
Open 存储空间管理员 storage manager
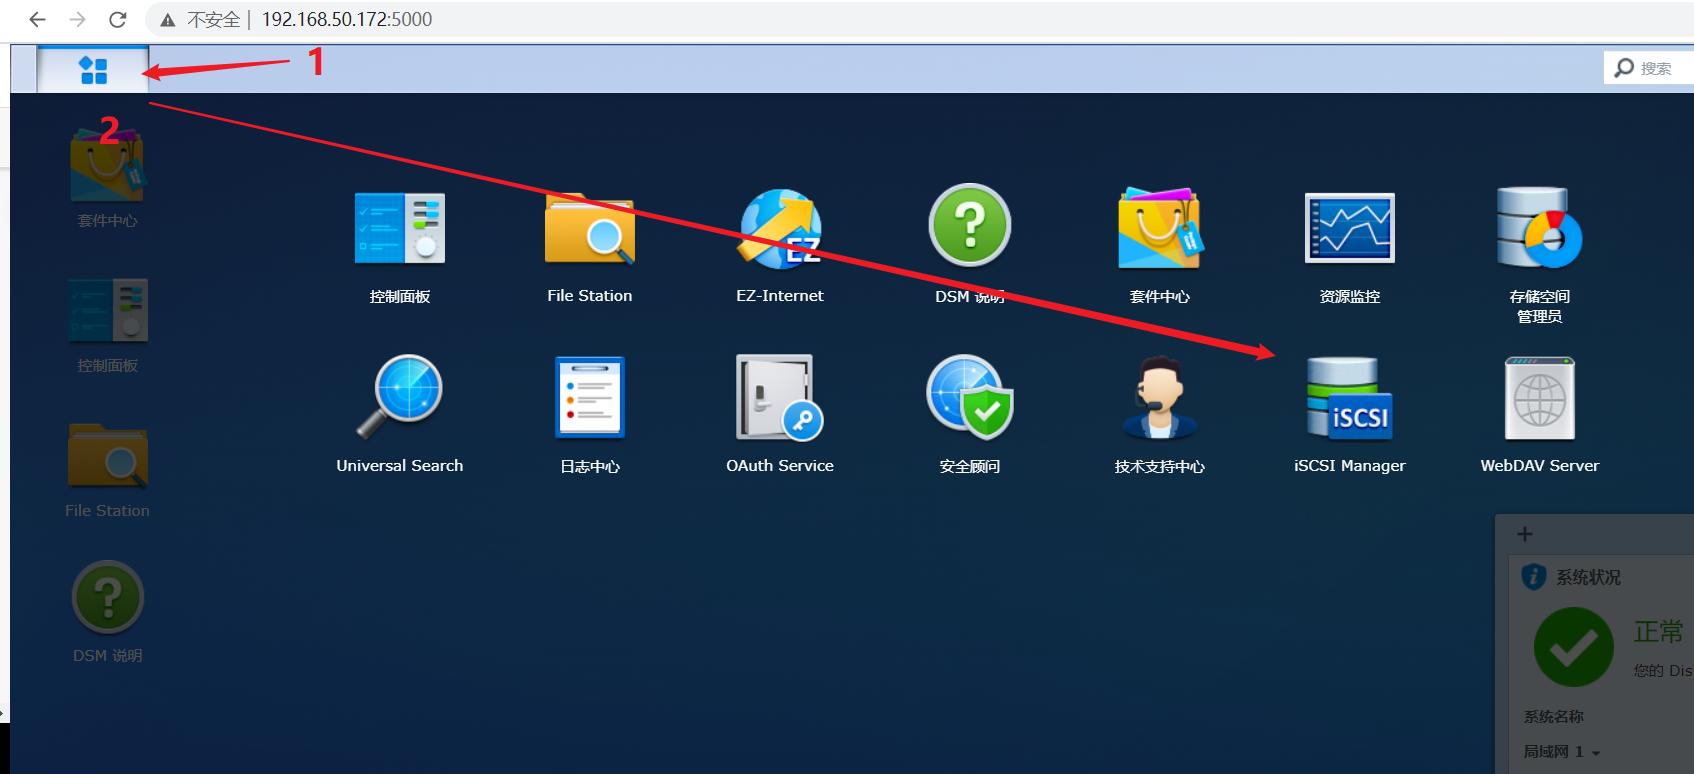click(x=1540, y=228)
